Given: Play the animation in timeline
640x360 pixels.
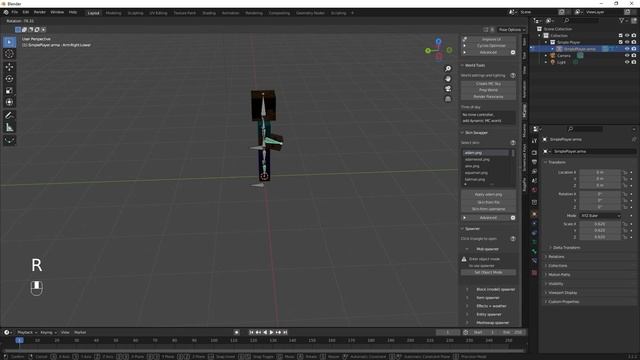Looking at the screenshot, I should (x=271, y=333).
